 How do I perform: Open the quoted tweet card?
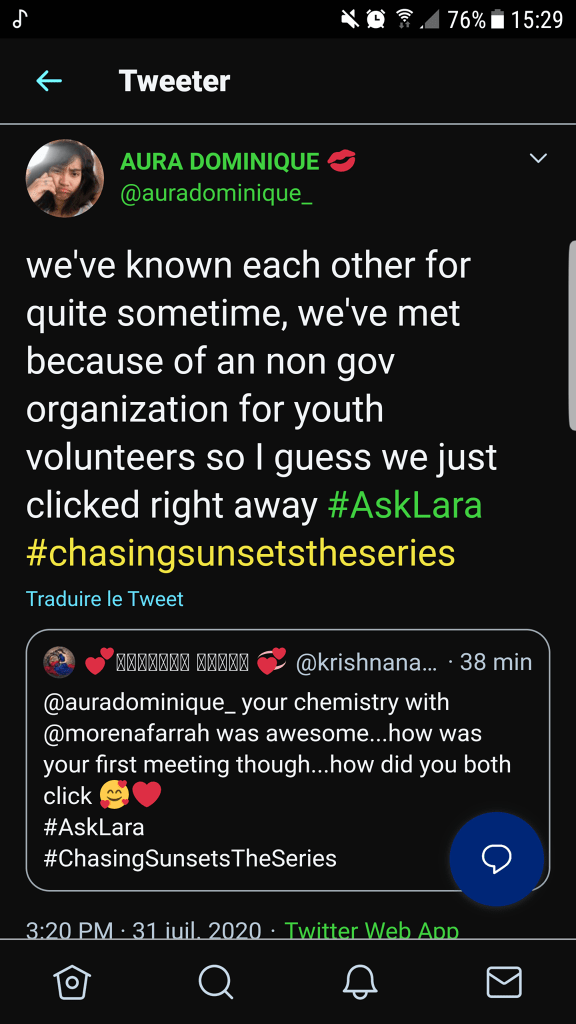coord(288,760)
